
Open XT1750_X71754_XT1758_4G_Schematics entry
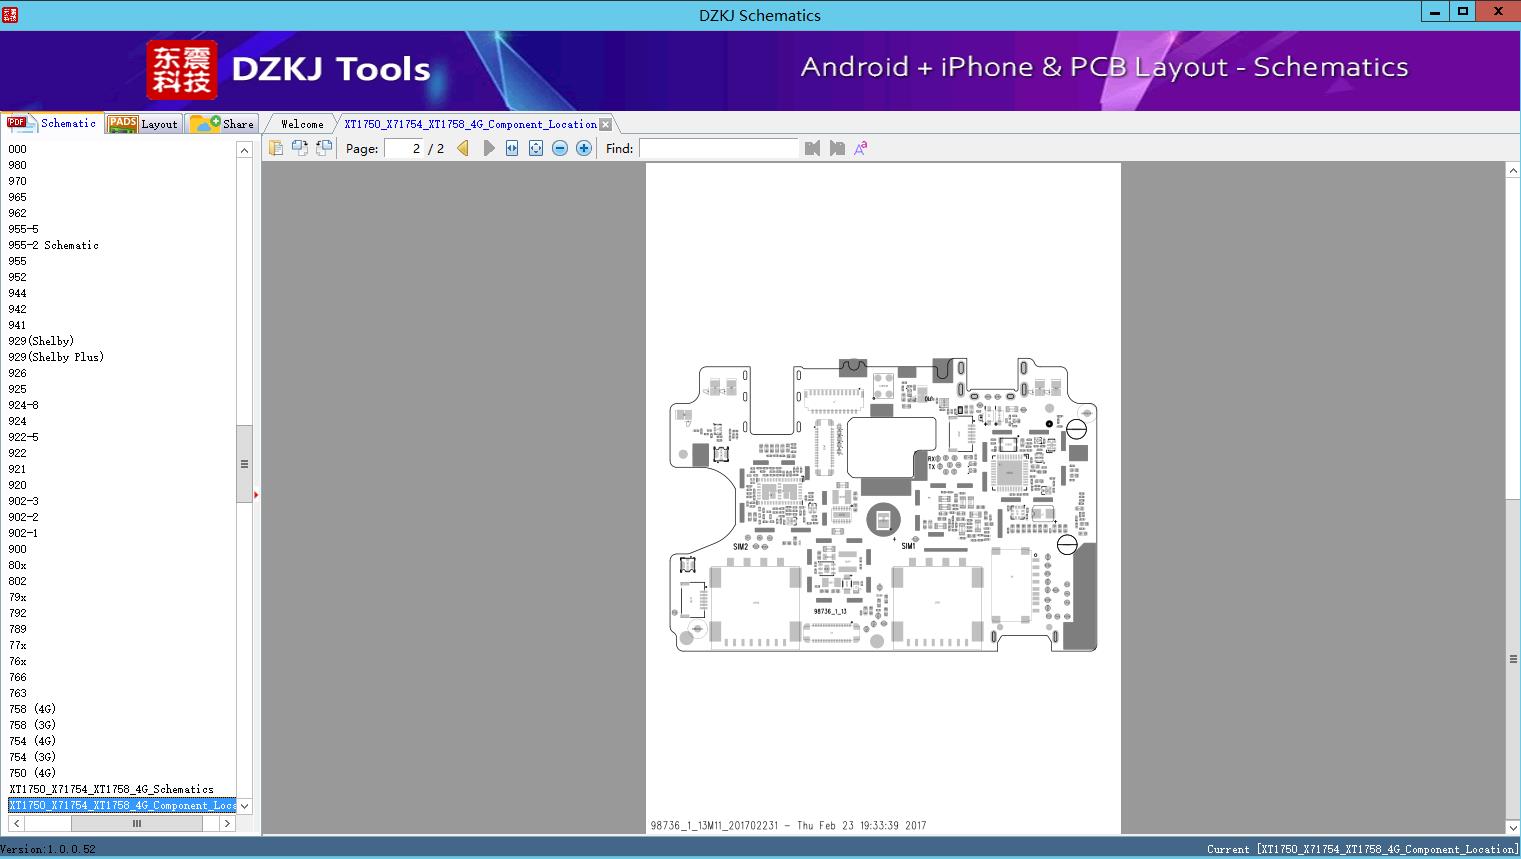111,789
